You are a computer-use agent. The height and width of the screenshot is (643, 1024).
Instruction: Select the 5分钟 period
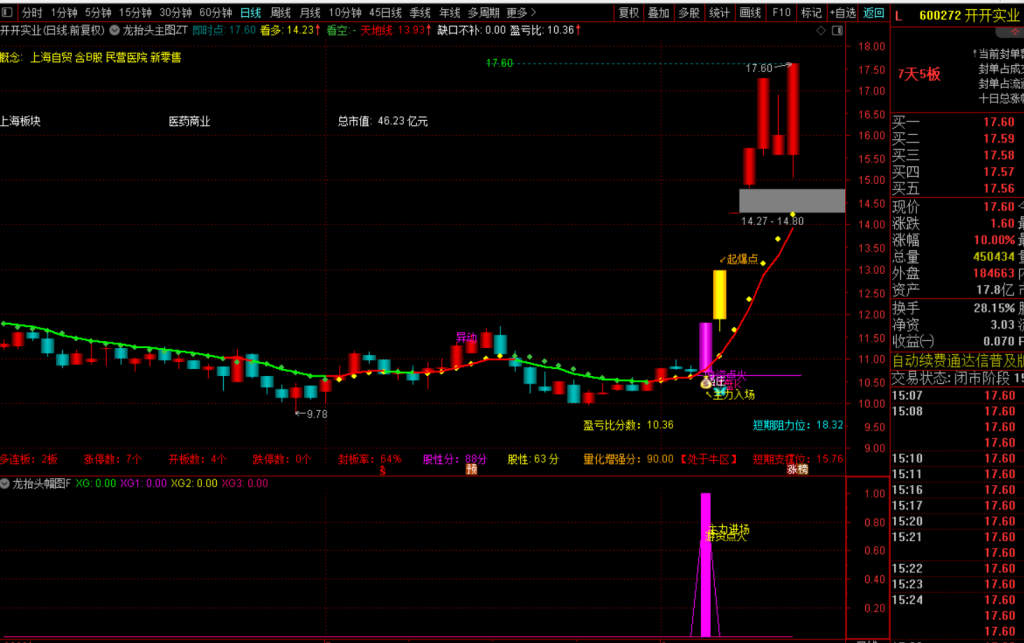pyautogui.click(x=97, y=12)
